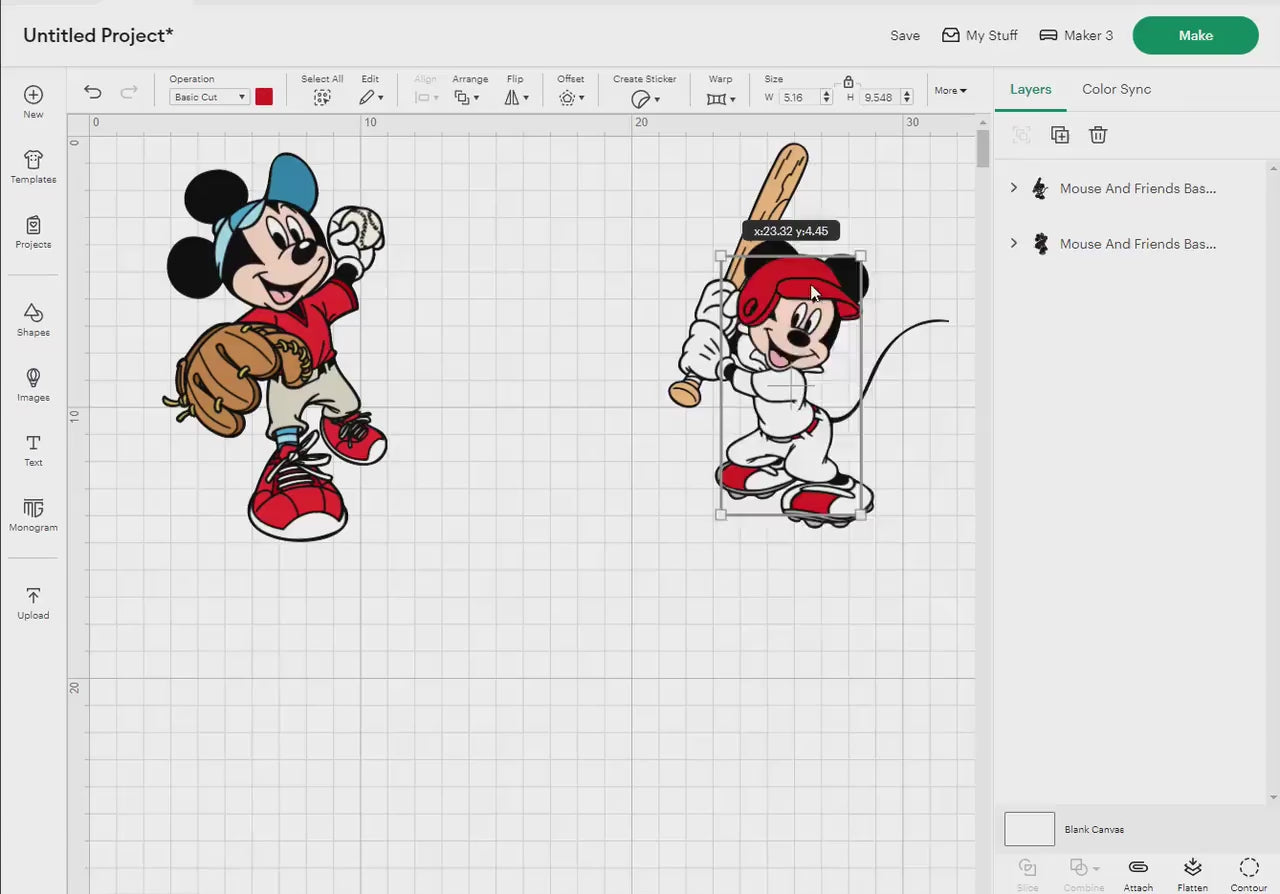Click the Upload icon
Image resolution: width=1280 pixels, height=894 pixels.
point(33,595)
